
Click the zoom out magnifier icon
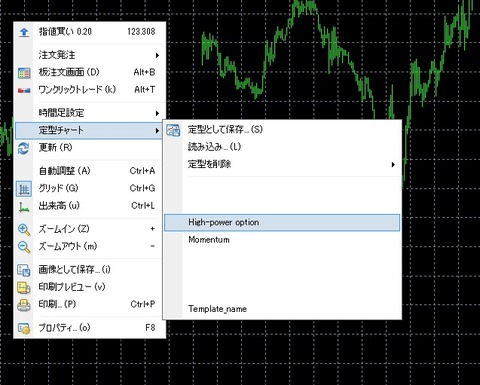point(24,247)
